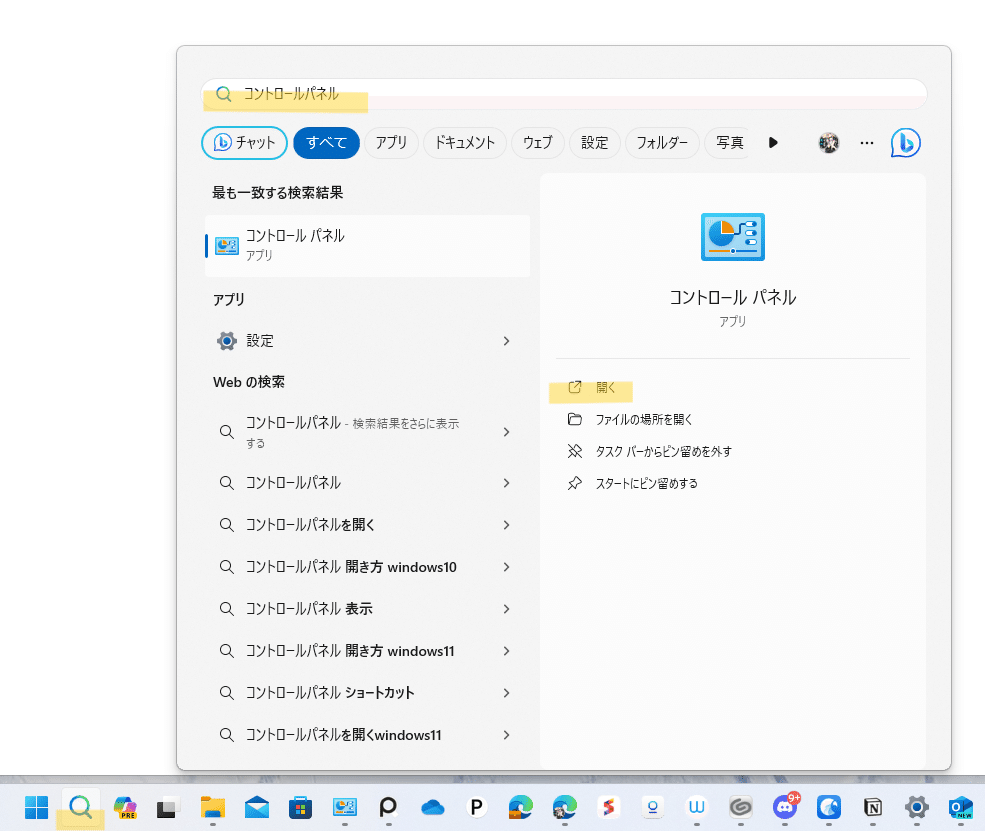The image size is (985, 831).
Task: Open best match コントロール パネル result
Action: pyautogui.click(x=367, y=246)
